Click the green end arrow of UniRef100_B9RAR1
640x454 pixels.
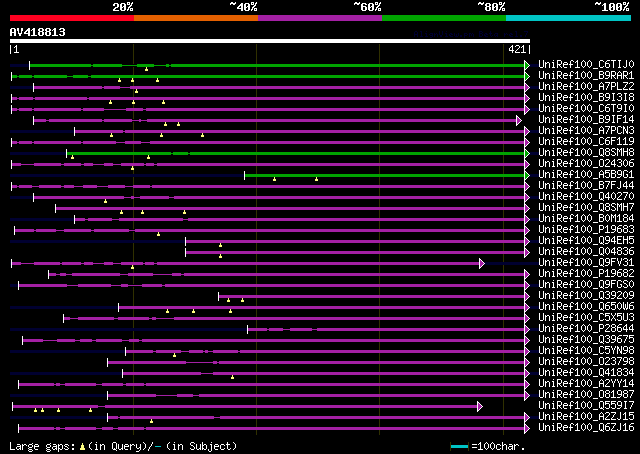pyautogui.click(x=527, y=76)
